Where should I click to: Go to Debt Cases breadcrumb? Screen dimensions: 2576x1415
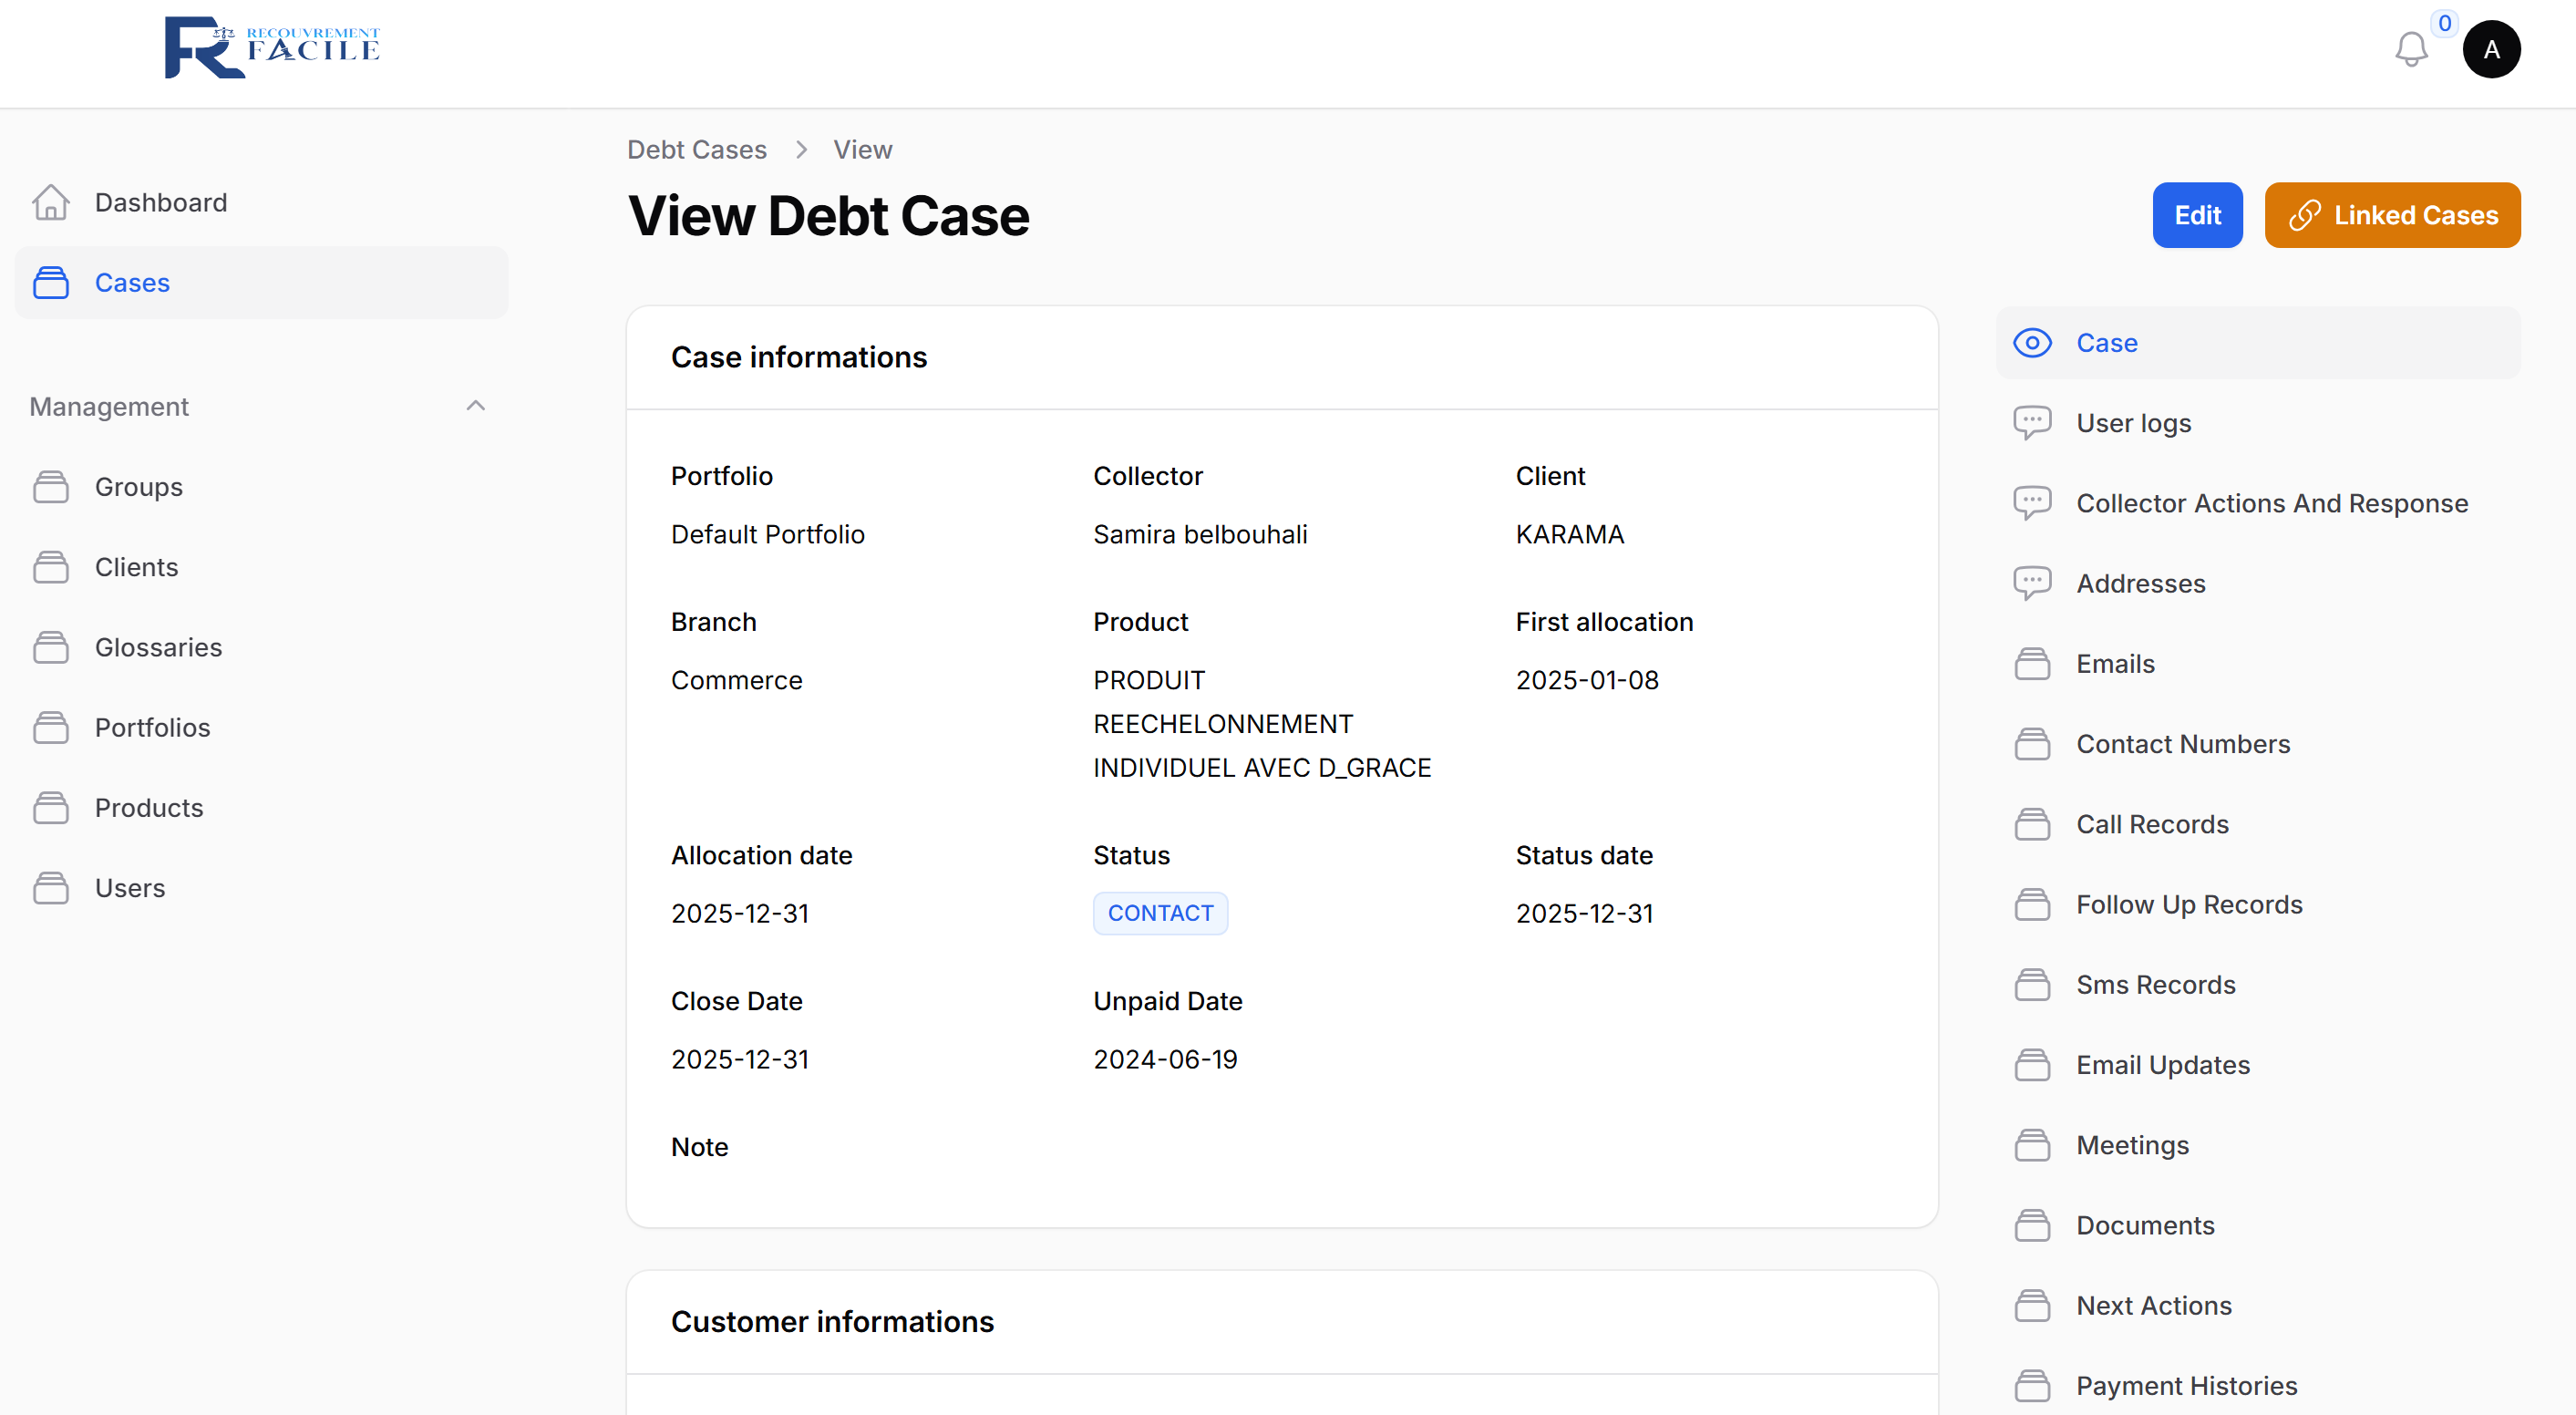[x=696, y=150]
